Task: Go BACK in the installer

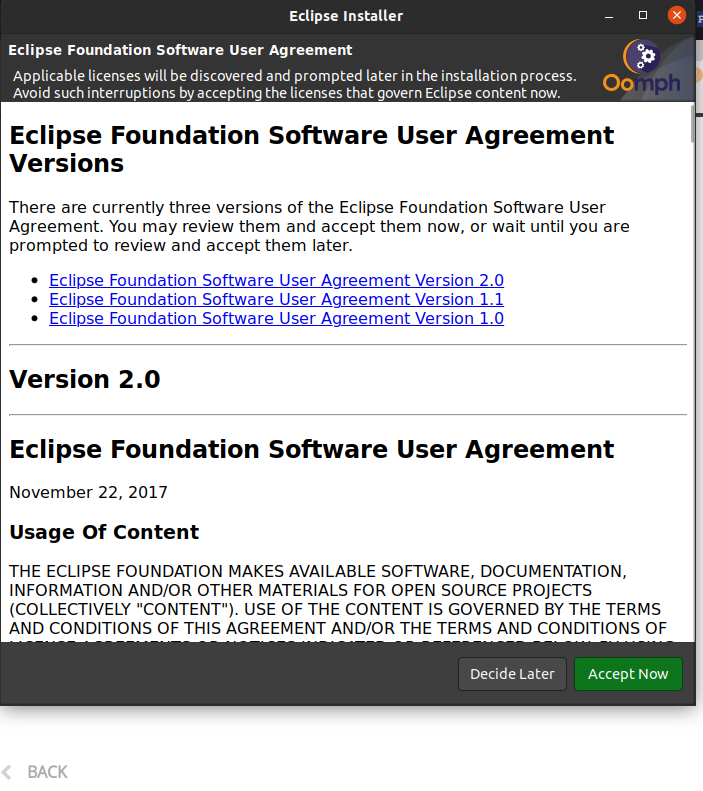Action: (47, 772)
